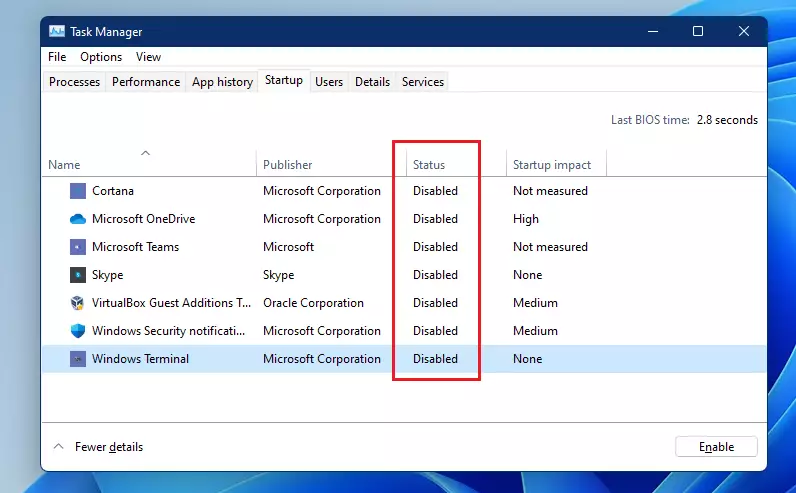The height and width of the screenshot is (493, 796).
Task: Sort by the Startup impact column header
Action: pyautogui.click(x=552, y=165)
